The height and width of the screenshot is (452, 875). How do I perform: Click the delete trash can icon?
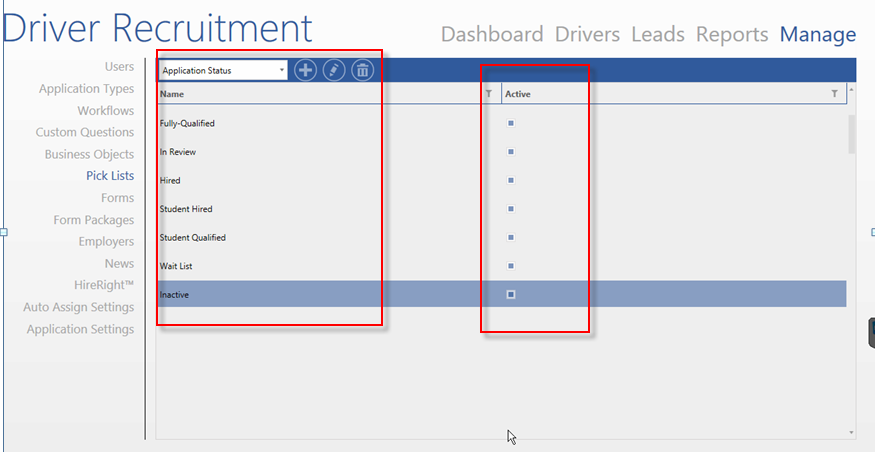[363, 70]
